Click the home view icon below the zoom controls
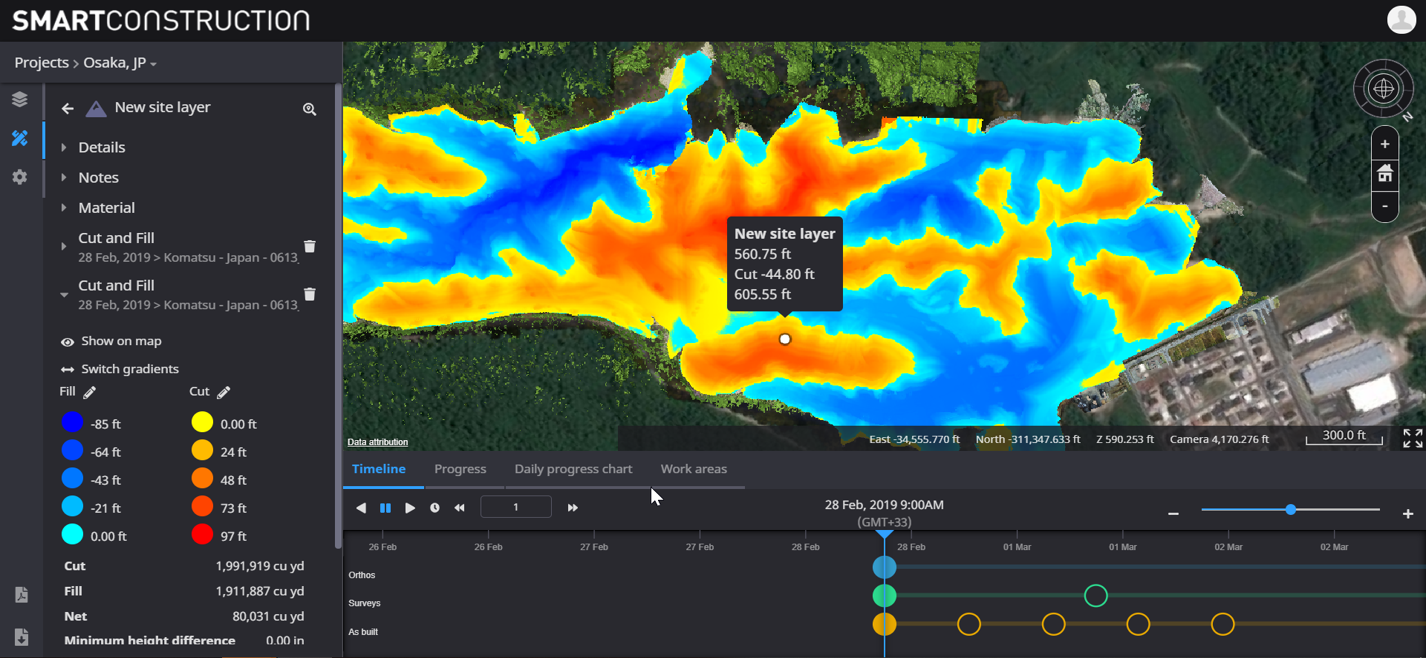The height and width of the screenshot is (658, 1426). (x=1384, y=175)
